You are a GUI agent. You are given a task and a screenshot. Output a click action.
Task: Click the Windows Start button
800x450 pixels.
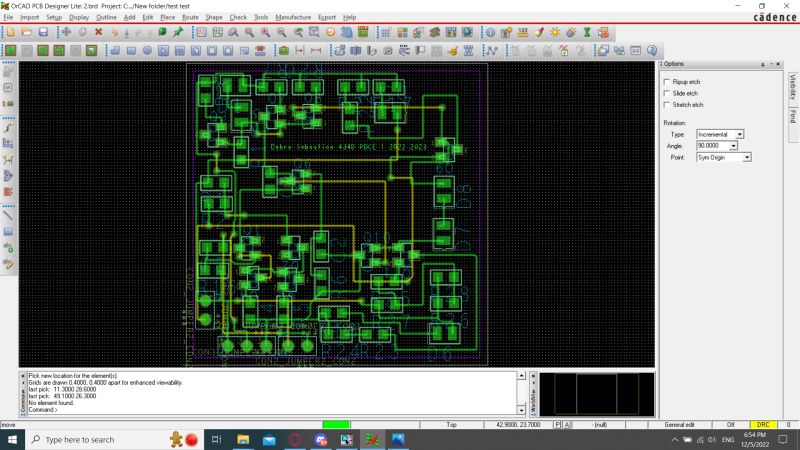click(x=12, y=439)
